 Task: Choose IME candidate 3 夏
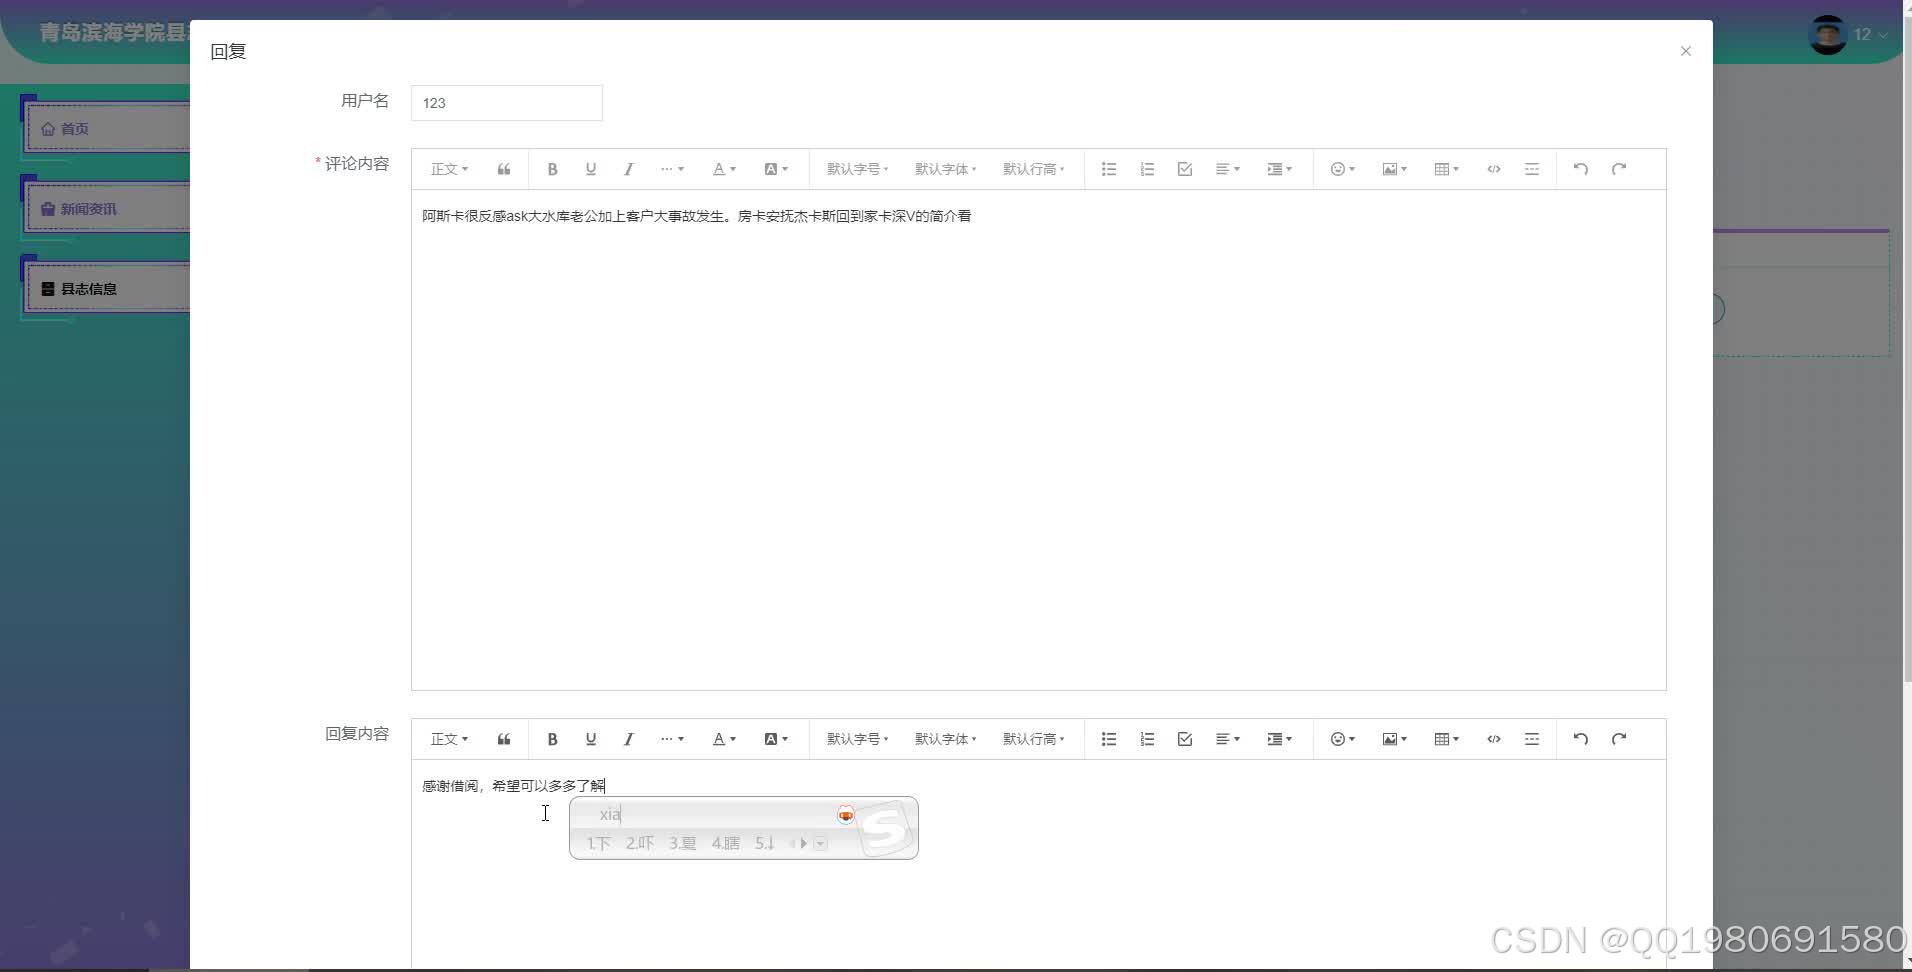682,843
